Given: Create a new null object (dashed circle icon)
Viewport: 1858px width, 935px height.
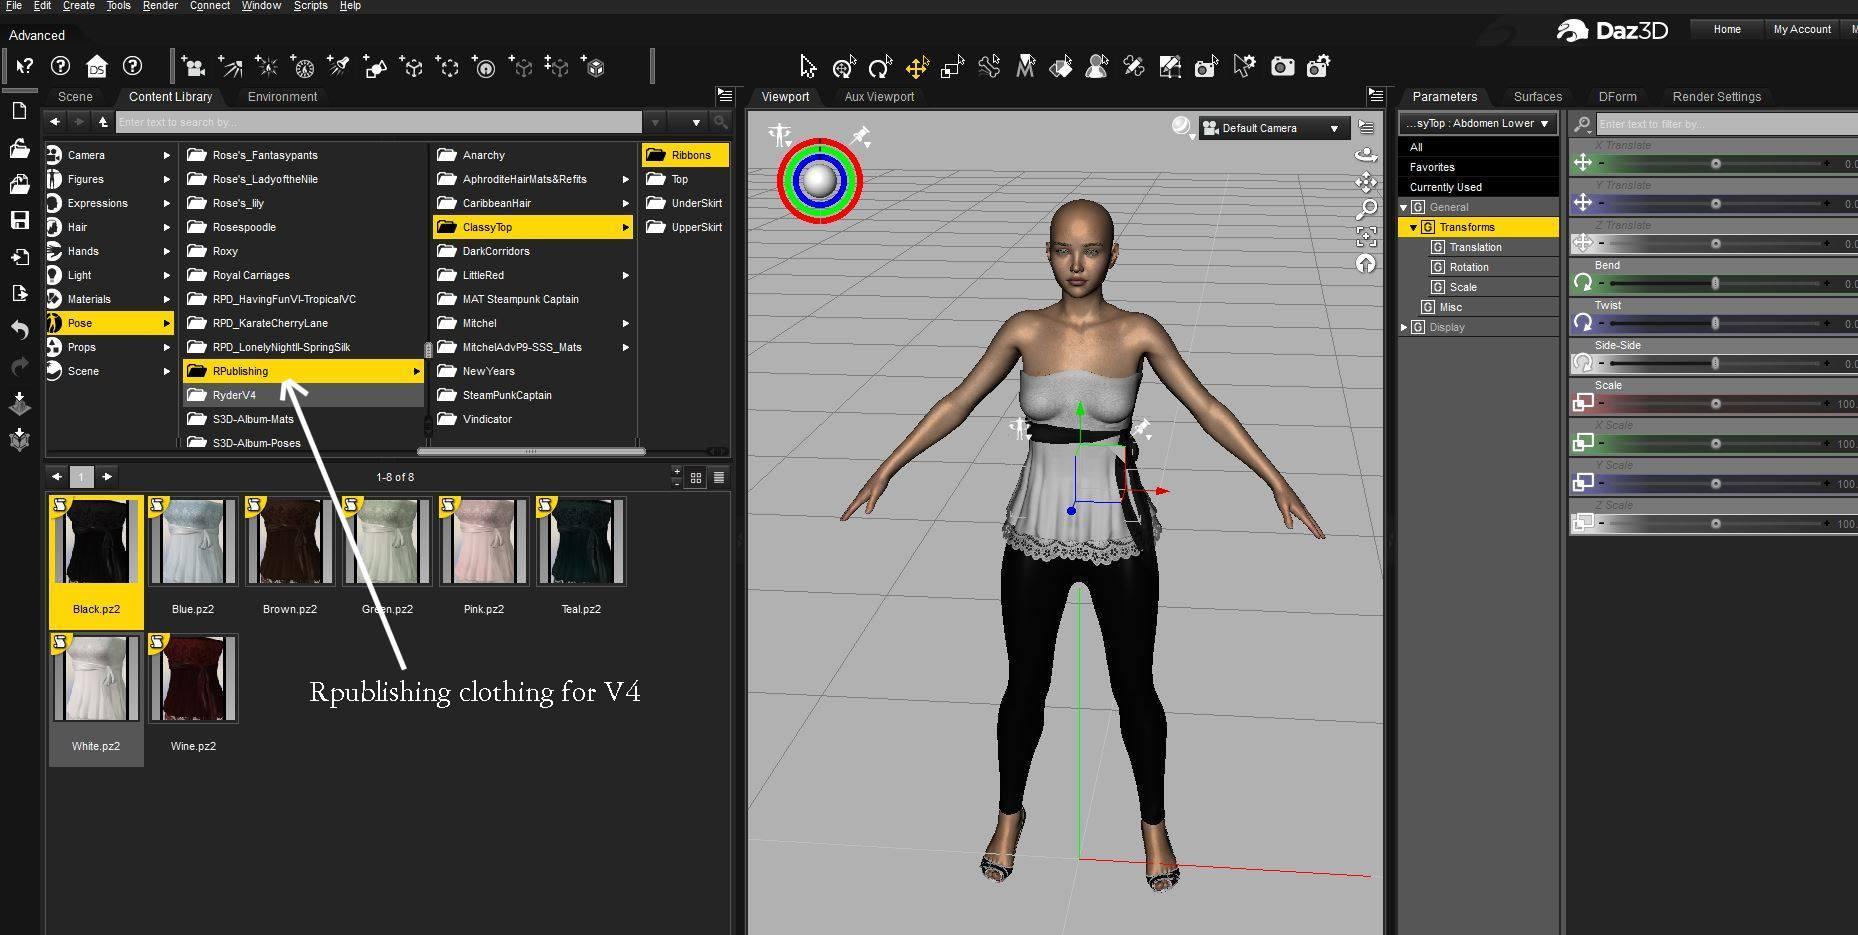Looking at the screenshot, I should 448,67.
